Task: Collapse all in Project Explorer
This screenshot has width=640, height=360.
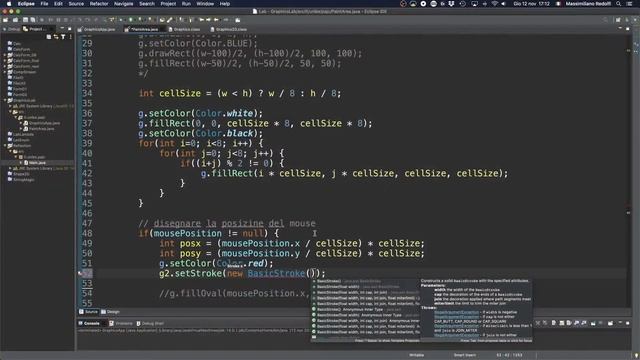Action: pyautogui.click(x=49, y=37)
